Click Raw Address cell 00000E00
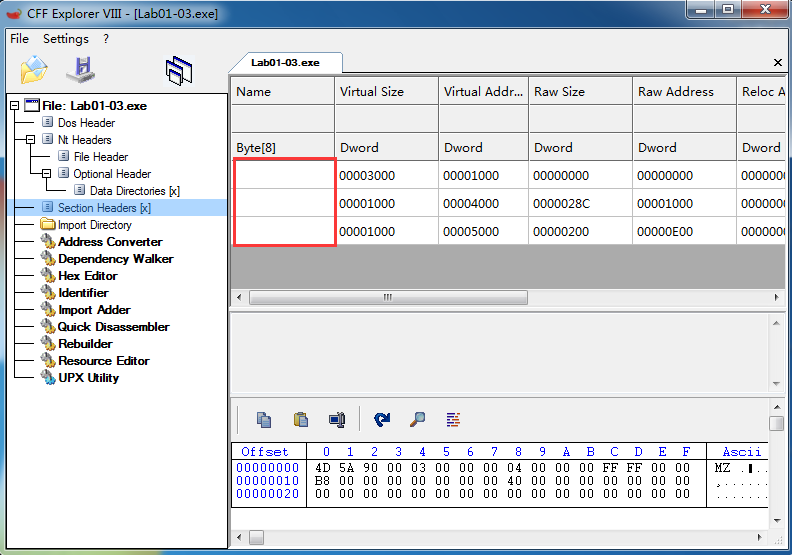Viewport: 792px width, 555px height. click(684, 231)
